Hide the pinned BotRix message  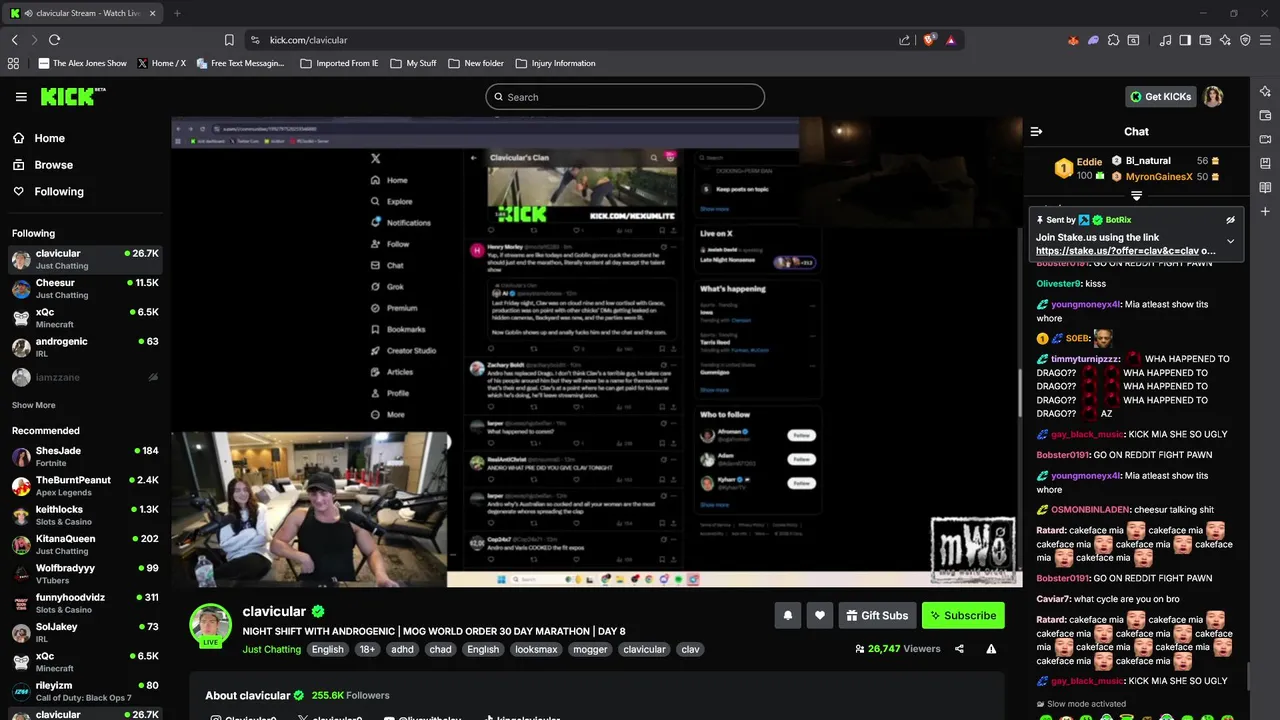tap(1230, 220)
